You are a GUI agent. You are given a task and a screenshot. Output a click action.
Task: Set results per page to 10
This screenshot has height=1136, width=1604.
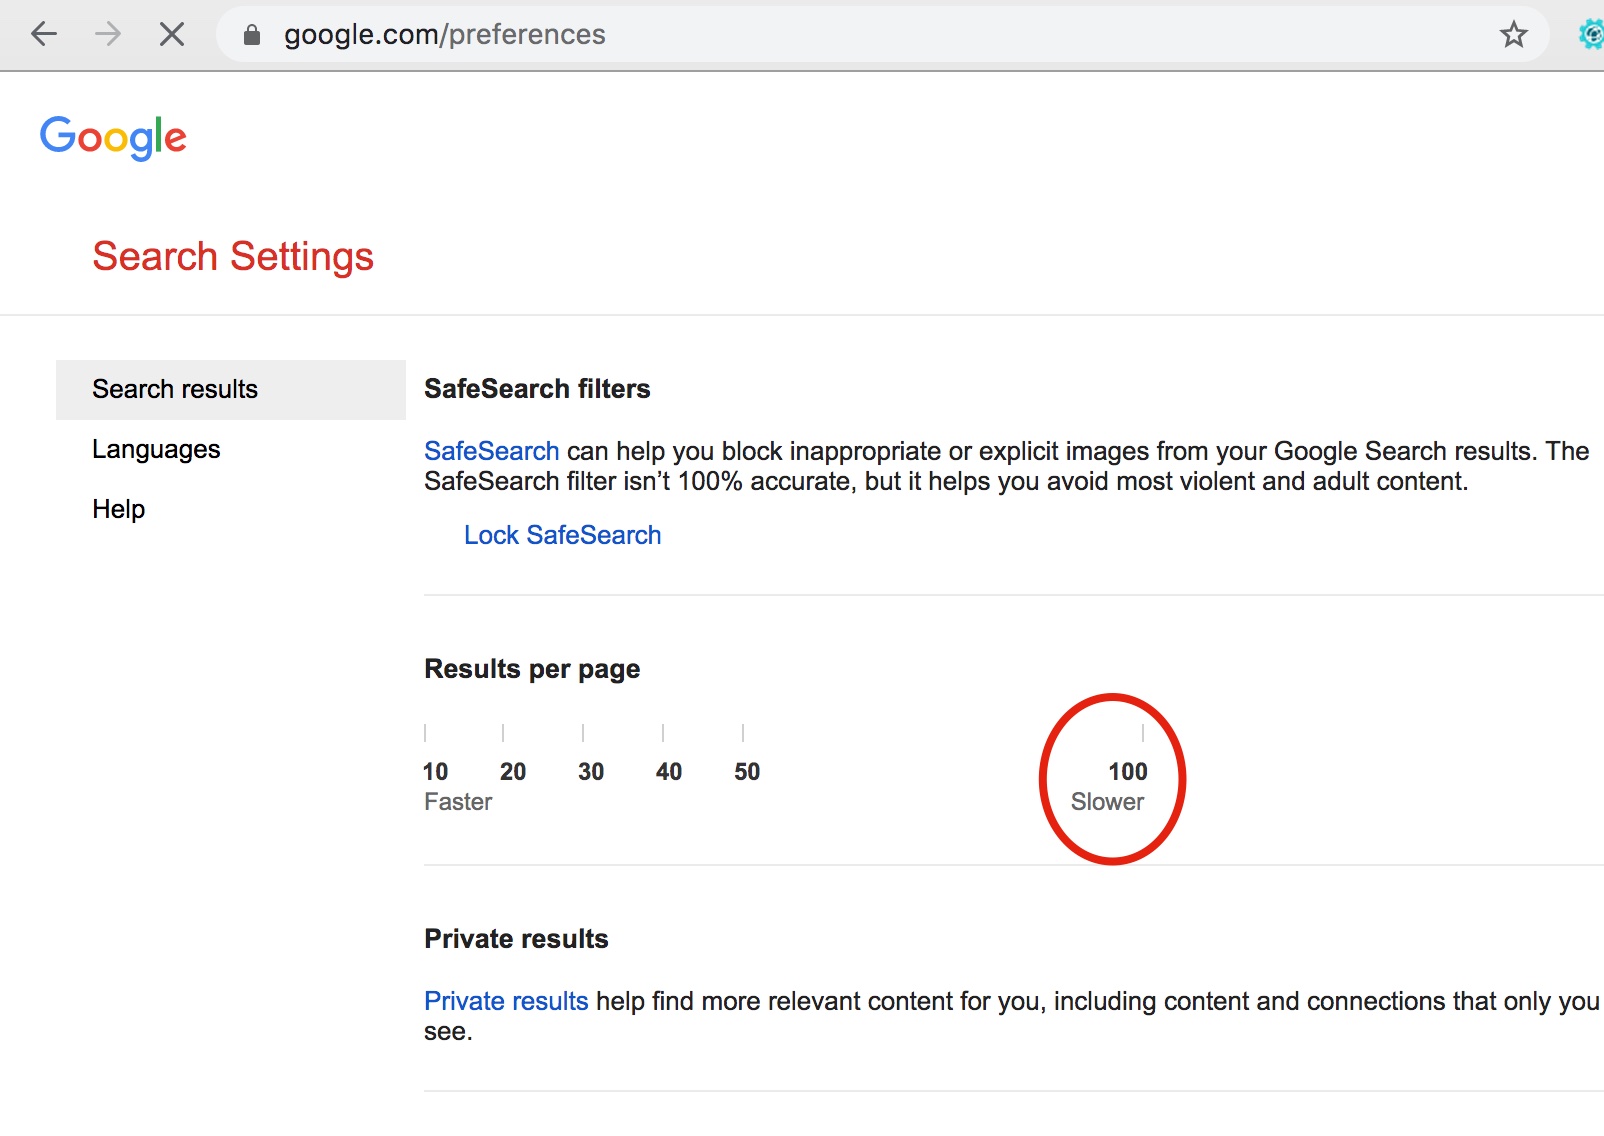pyautogui.click(x=435, y=771)
